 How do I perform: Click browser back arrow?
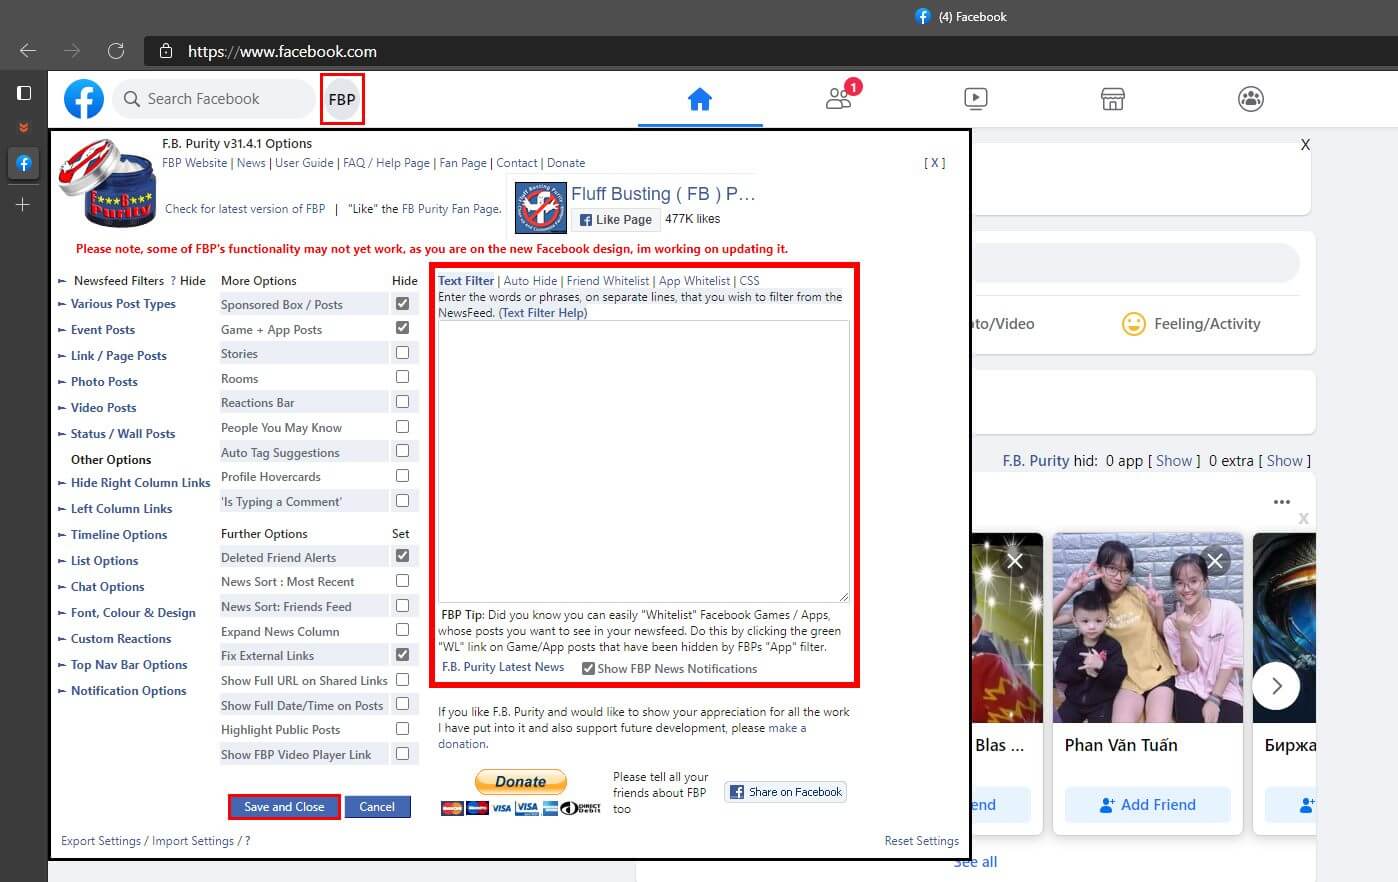[28, 51]
